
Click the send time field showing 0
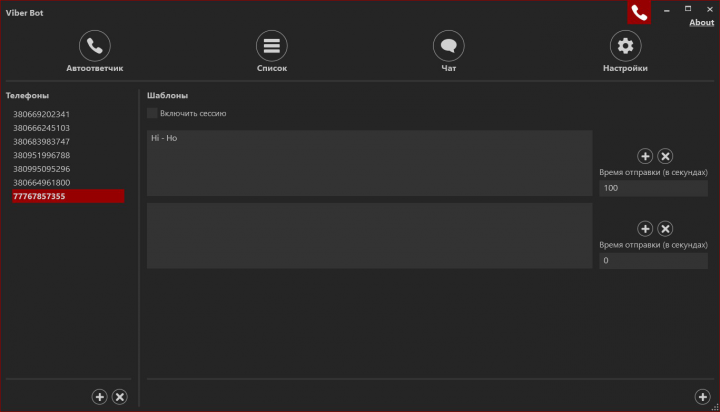click(x=653, y=261)
